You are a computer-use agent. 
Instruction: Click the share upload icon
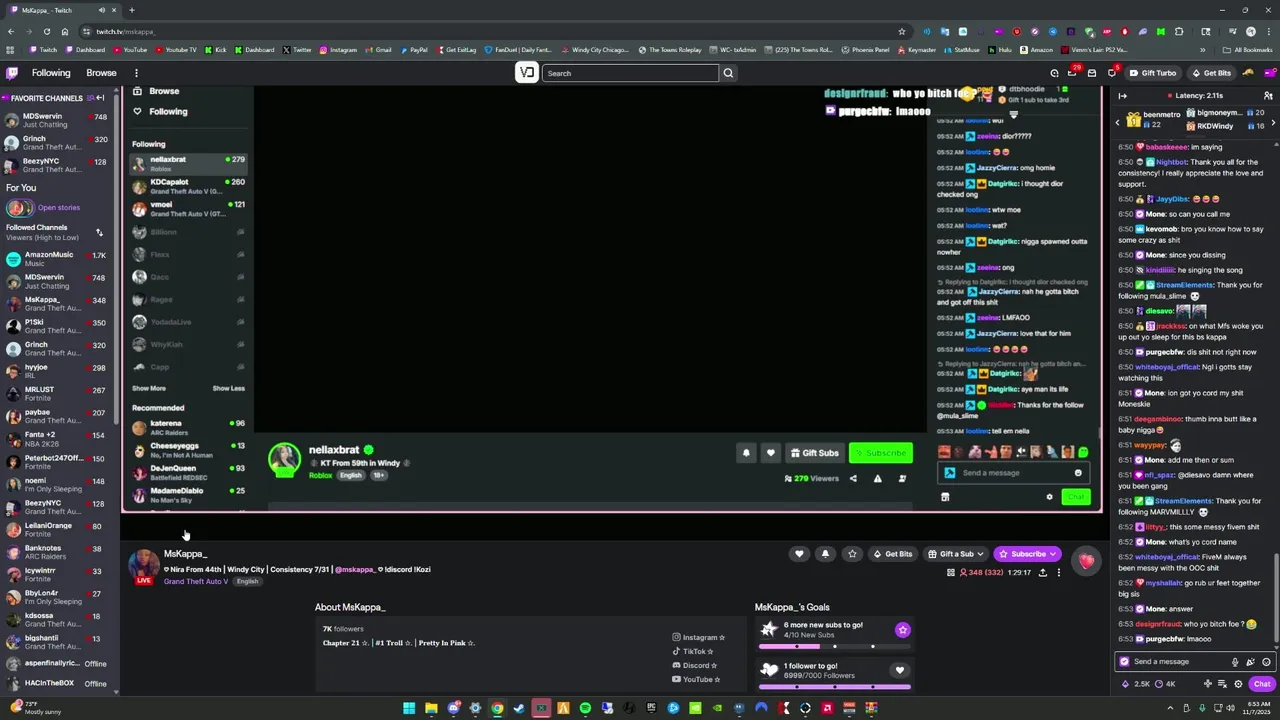[1042, 573]
